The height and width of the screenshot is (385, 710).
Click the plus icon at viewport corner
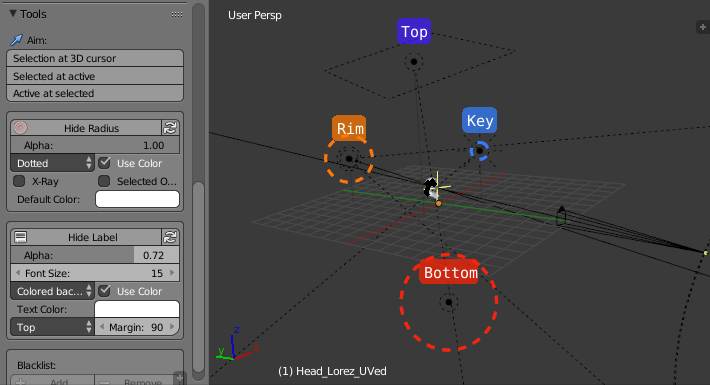(703, 27)
